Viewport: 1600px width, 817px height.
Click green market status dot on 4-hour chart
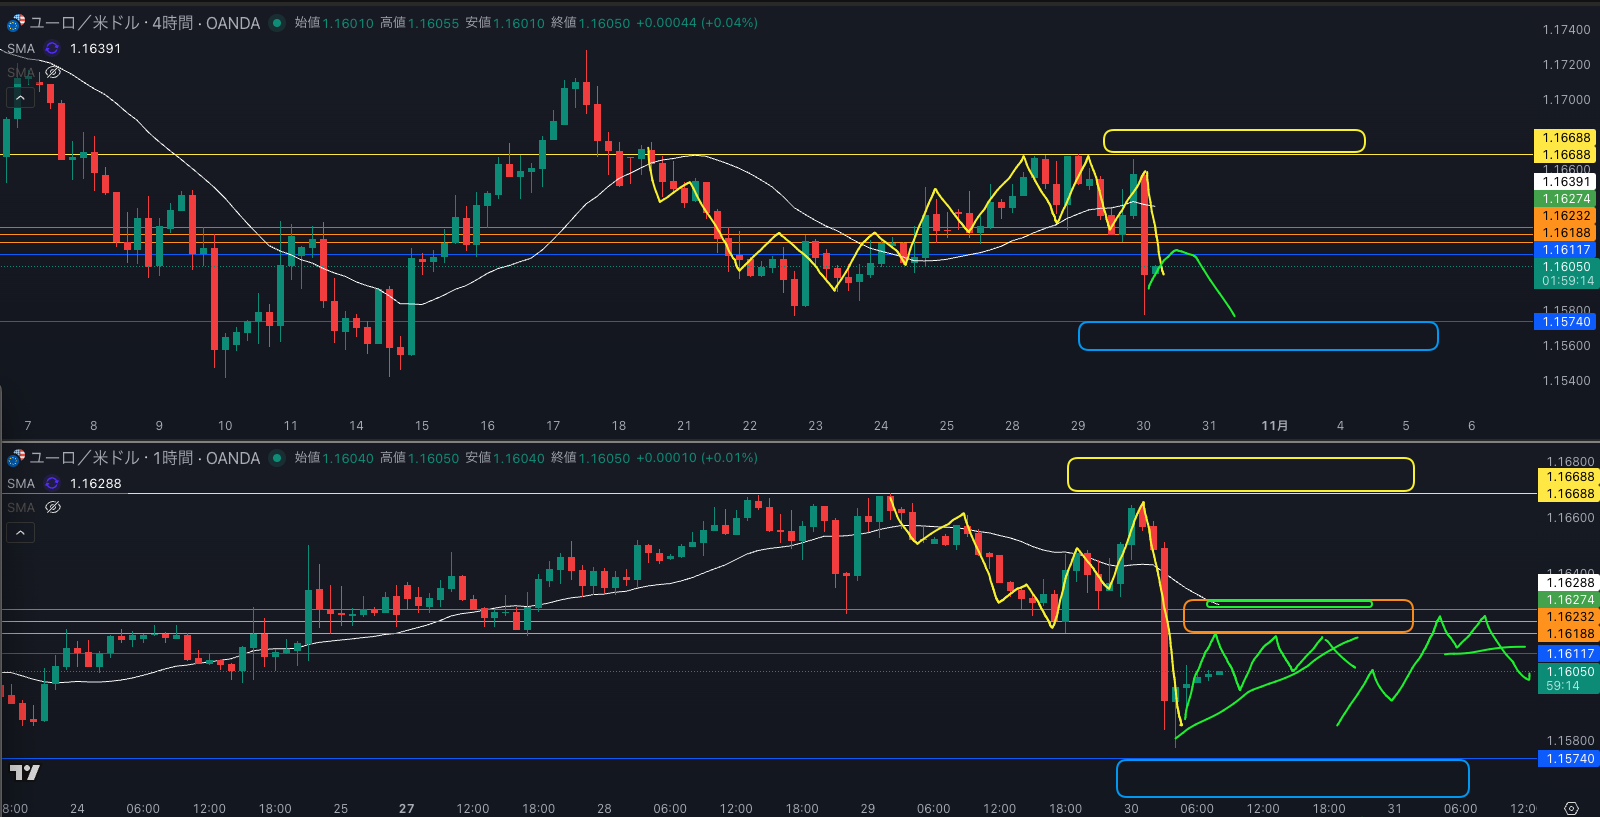point(277,23)
